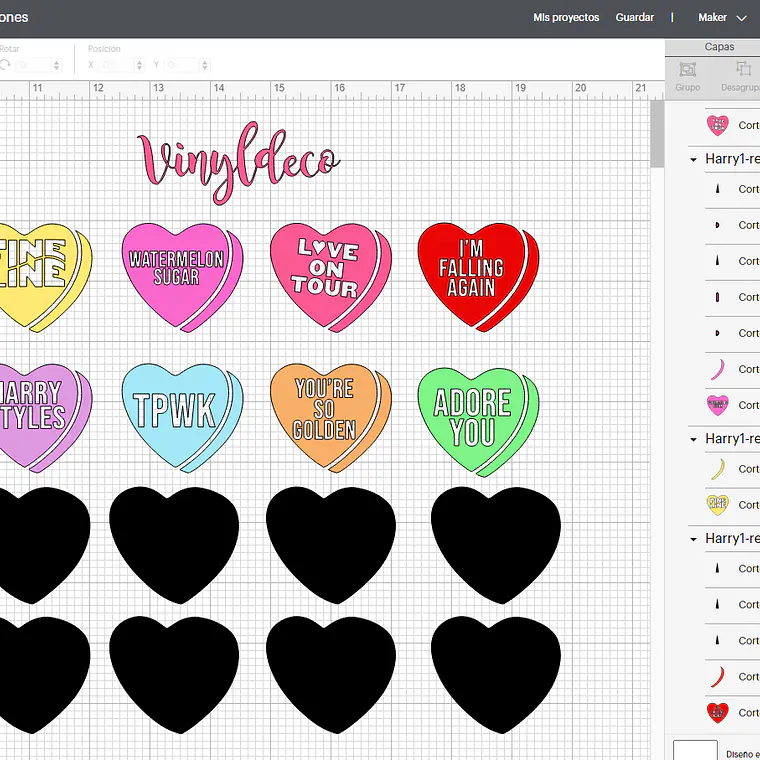The image size is (760, 760).
Task: Click Guardar to save the project
Action: [634, 17]
